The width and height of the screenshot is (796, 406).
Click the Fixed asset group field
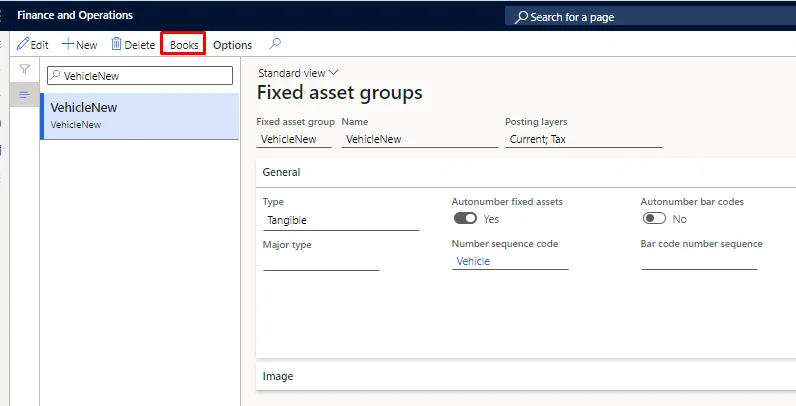294,139
